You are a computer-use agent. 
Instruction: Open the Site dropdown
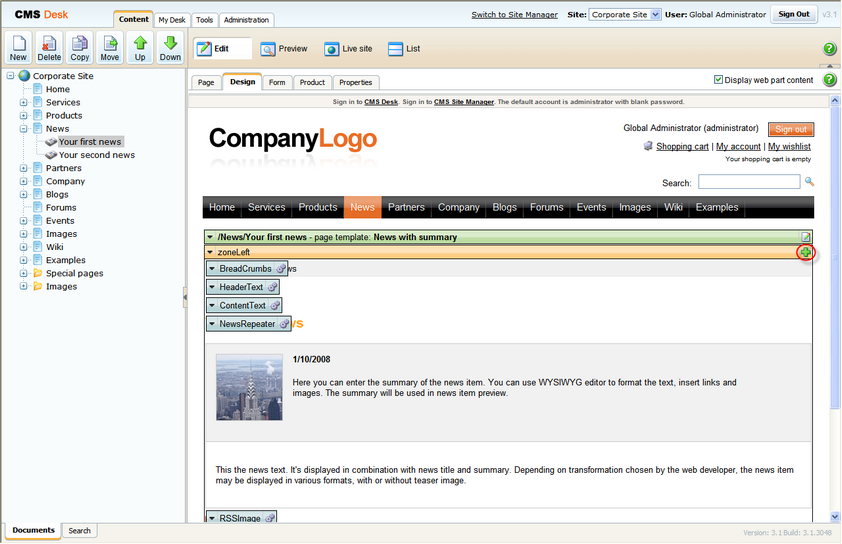[x=625, y=14]
